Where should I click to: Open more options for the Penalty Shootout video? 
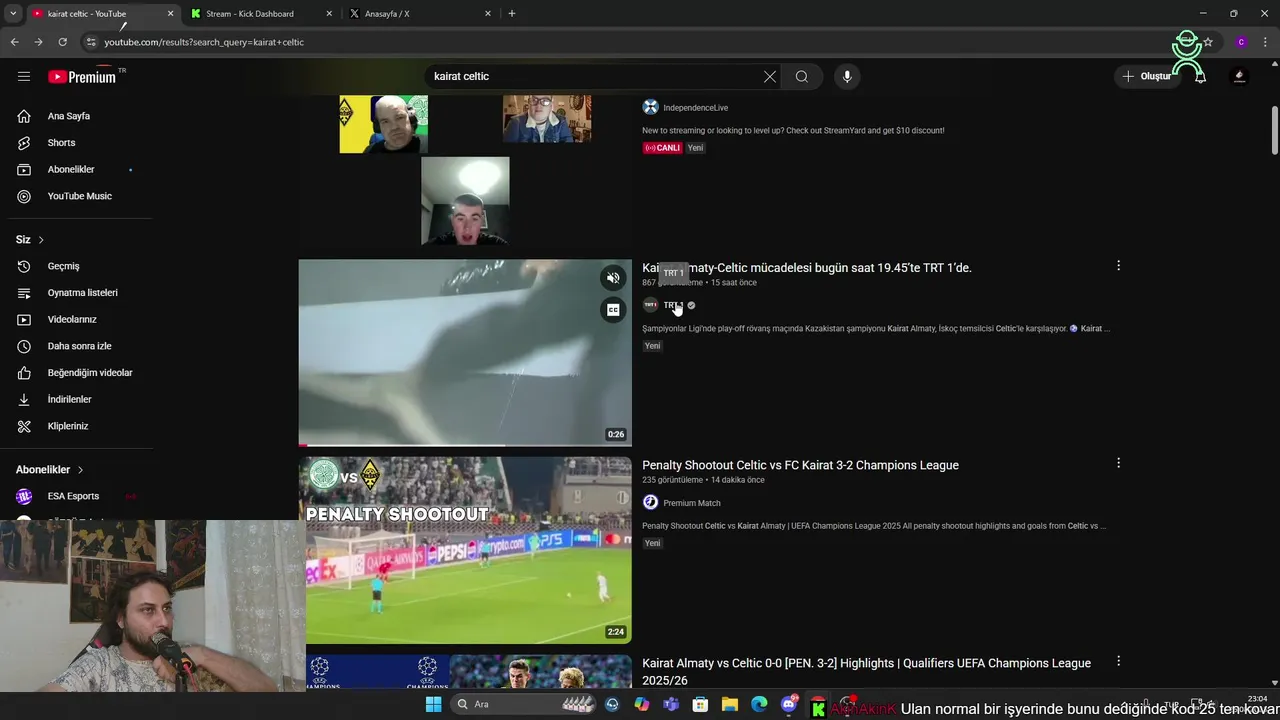click(1118, 463)
